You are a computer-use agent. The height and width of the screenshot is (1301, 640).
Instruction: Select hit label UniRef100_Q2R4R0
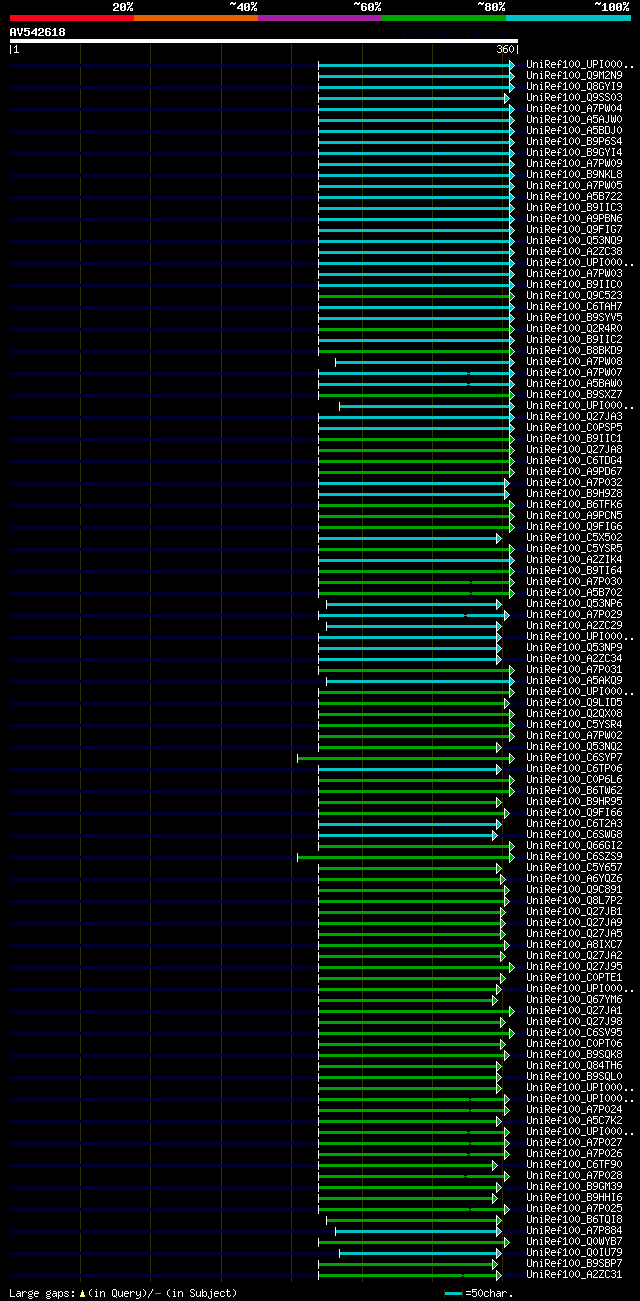574,328
